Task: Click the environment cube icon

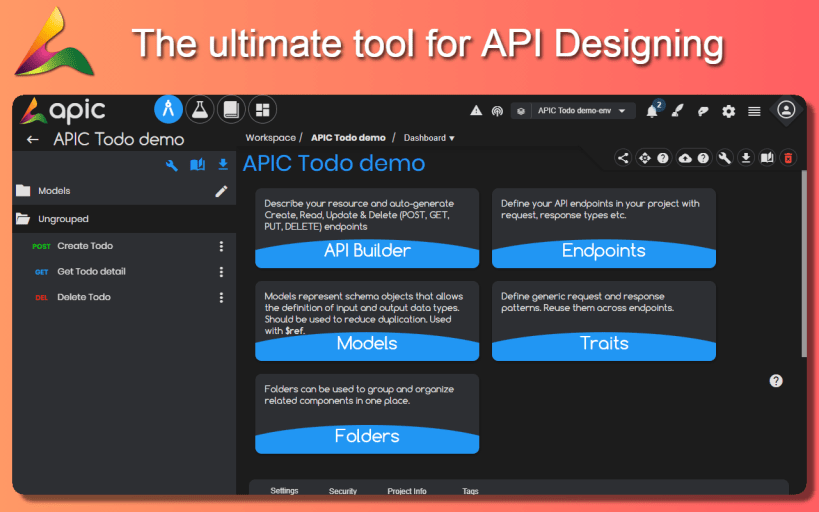Action: coord(521,111)
